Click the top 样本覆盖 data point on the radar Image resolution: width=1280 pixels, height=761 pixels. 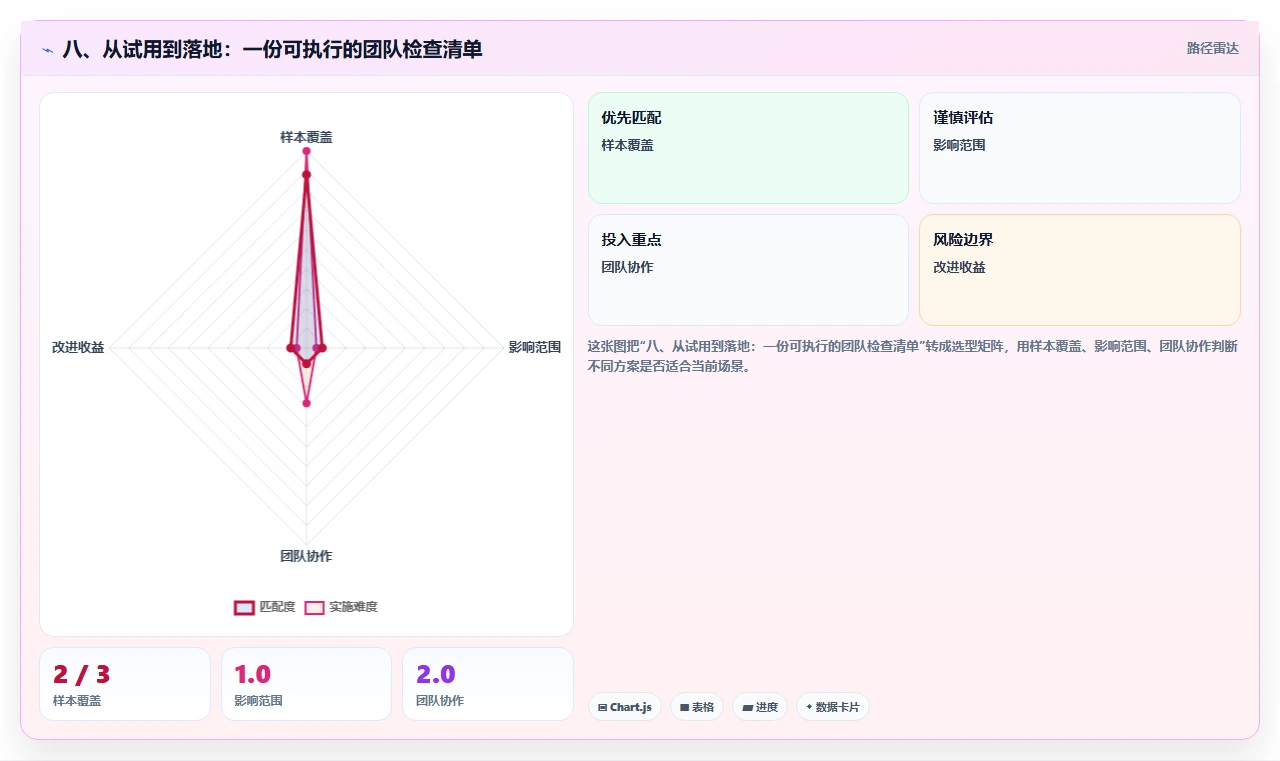pyautogui.click(x=306, y=151)
